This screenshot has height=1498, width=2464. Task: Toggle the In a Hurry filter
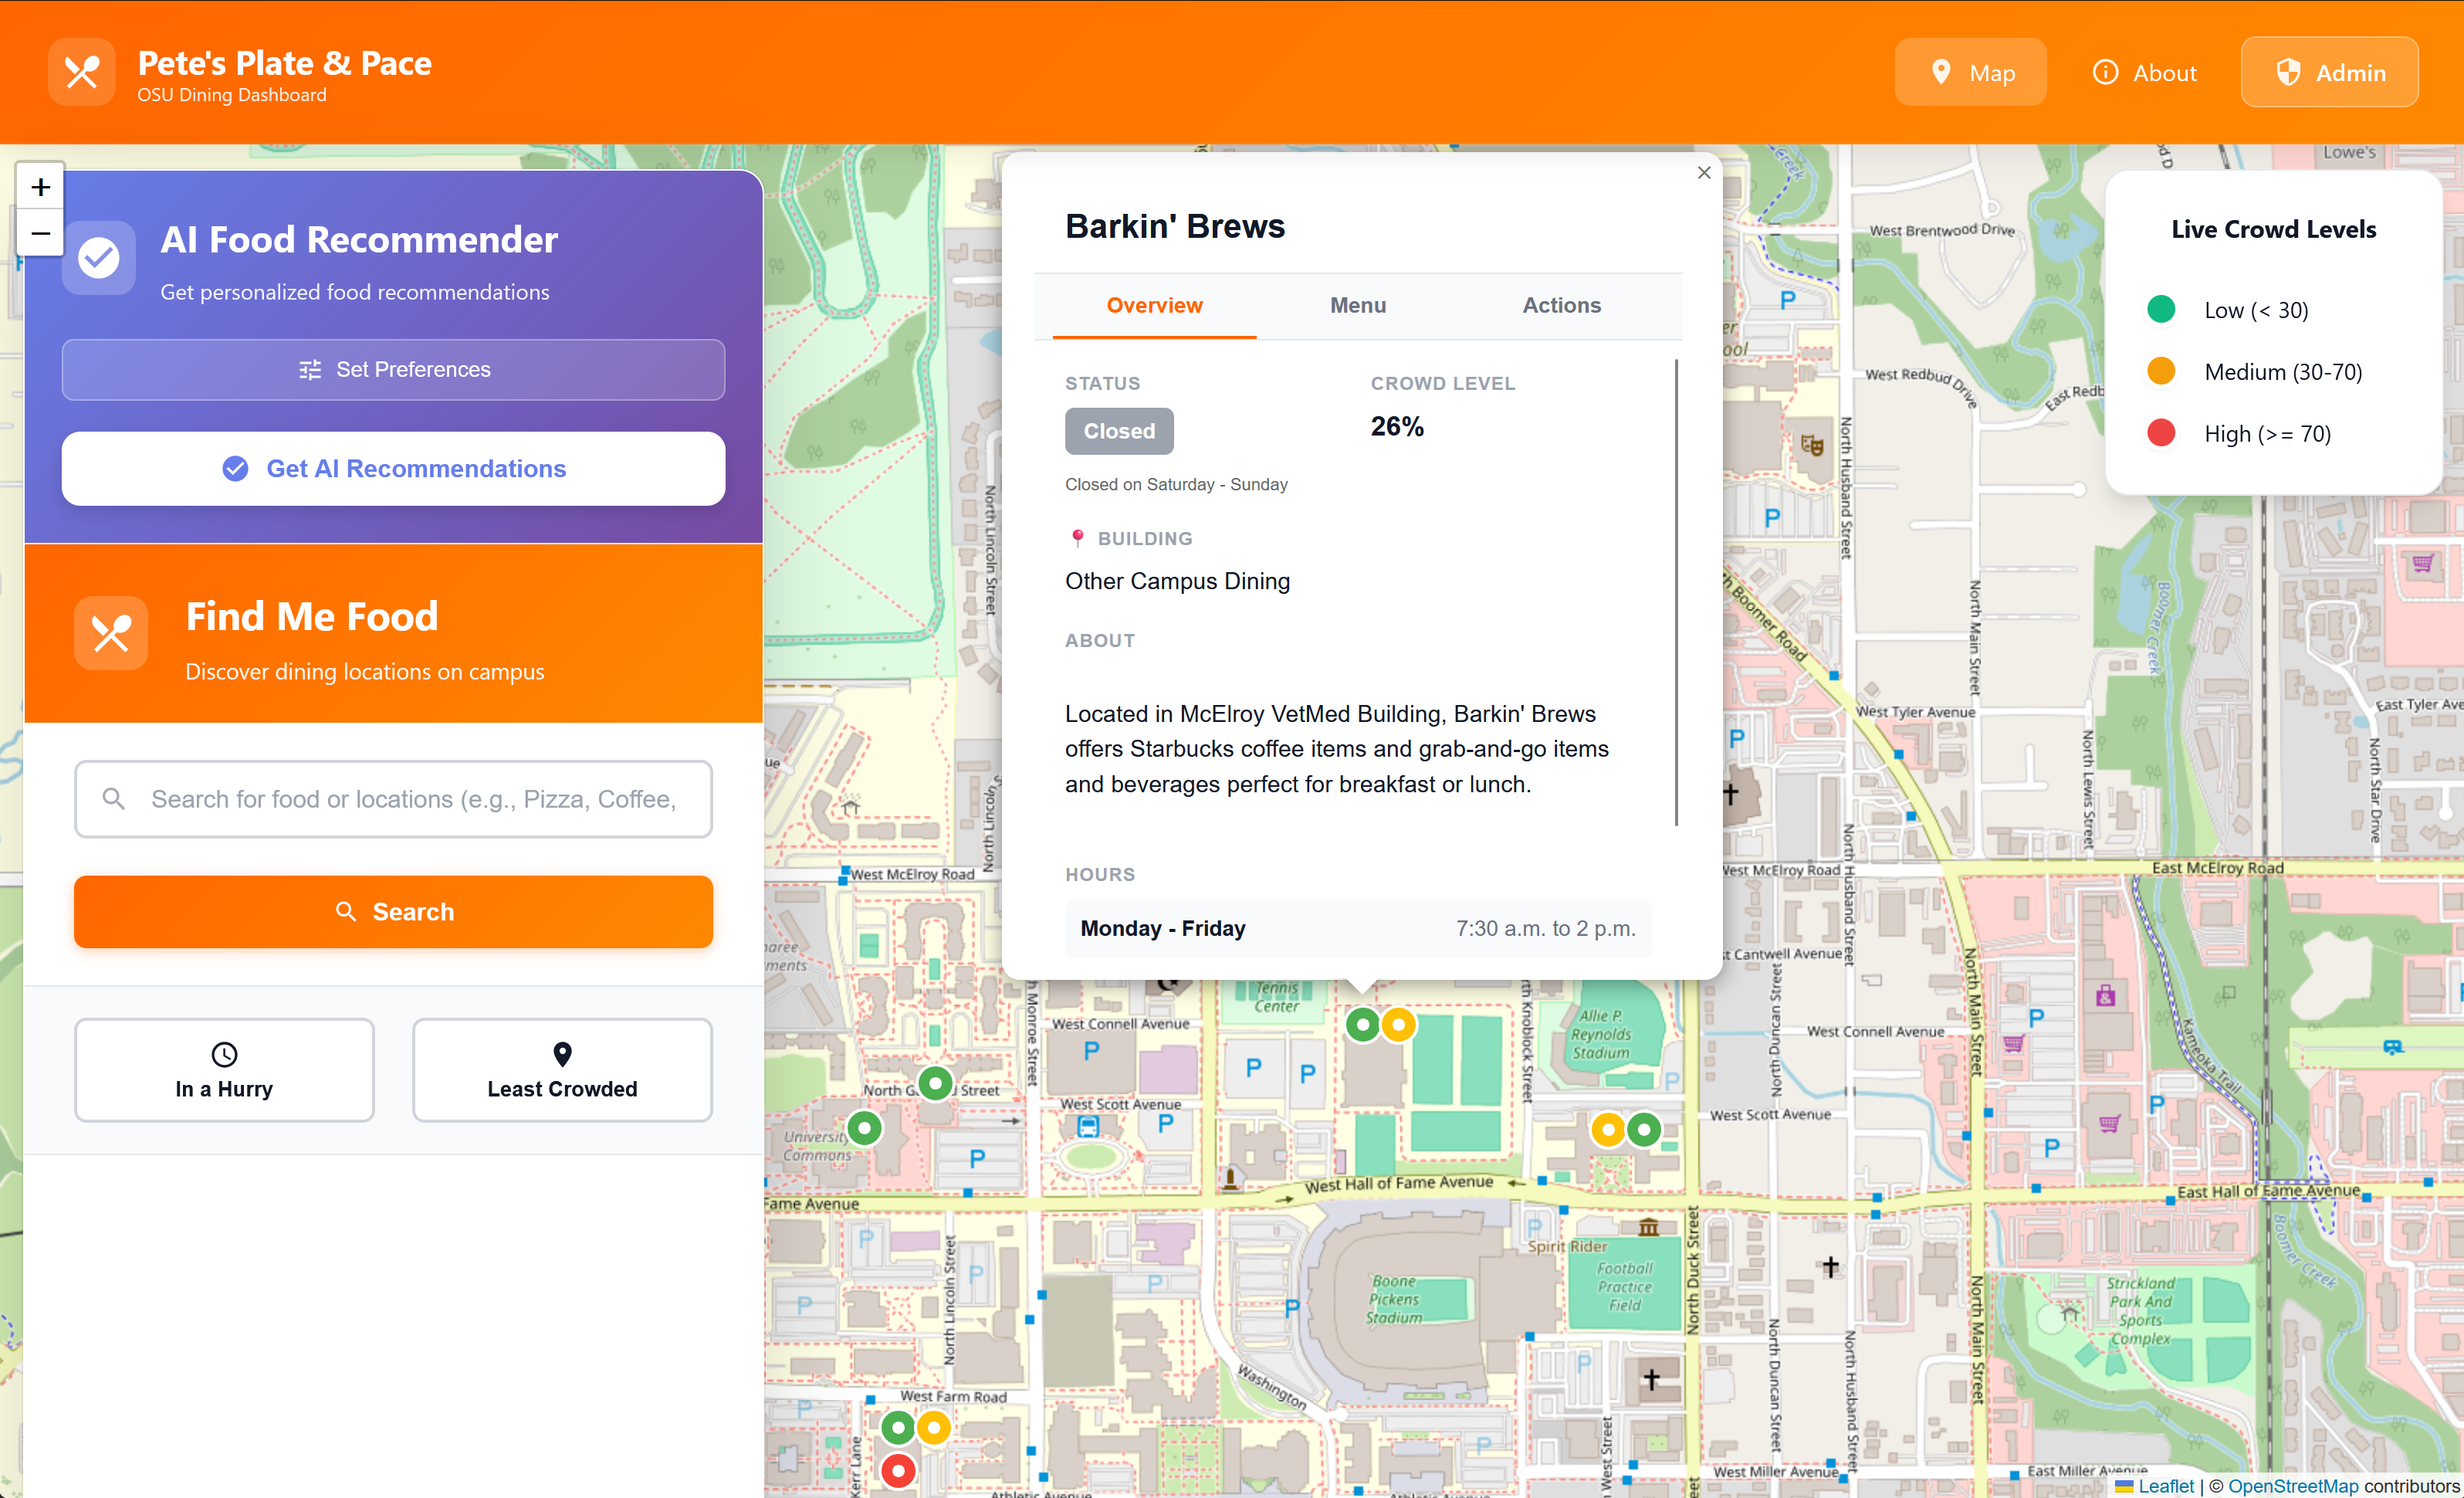click(224, 1070)
